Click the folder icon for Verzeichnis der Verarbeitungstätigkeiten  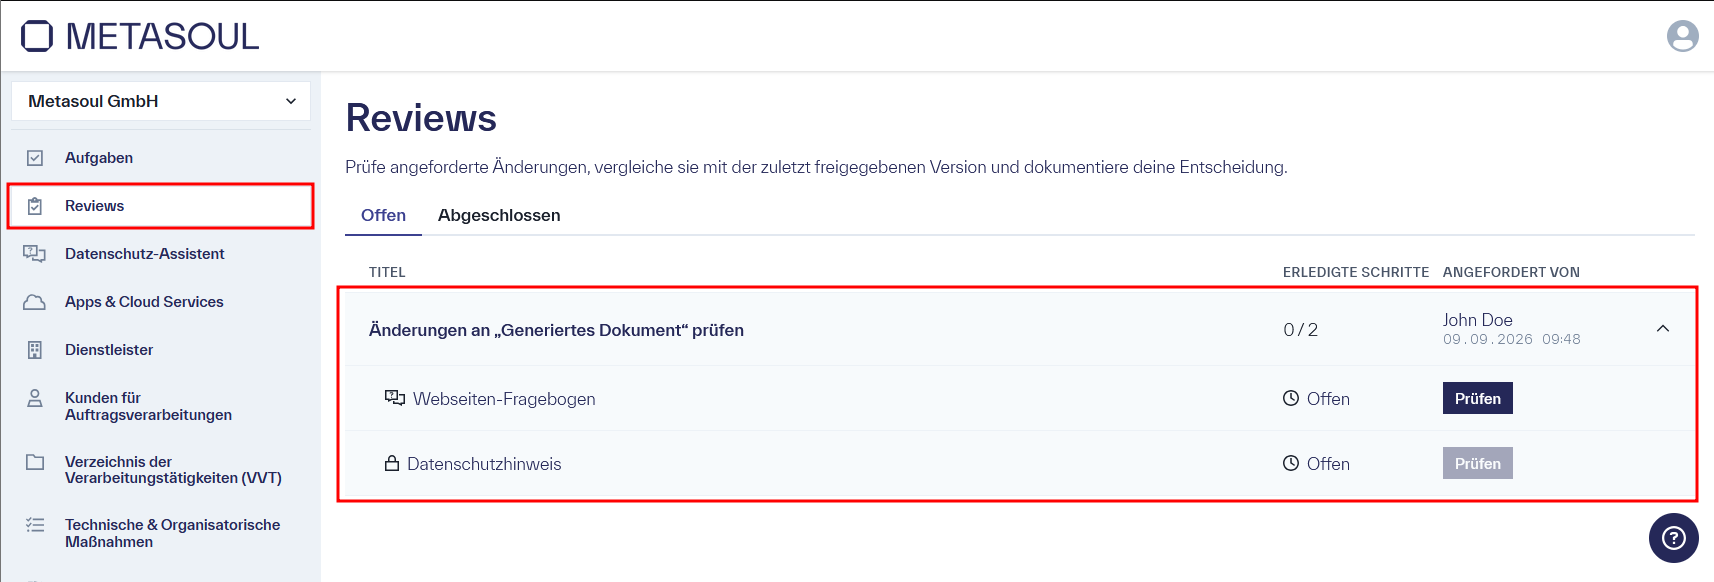[35, 462]
